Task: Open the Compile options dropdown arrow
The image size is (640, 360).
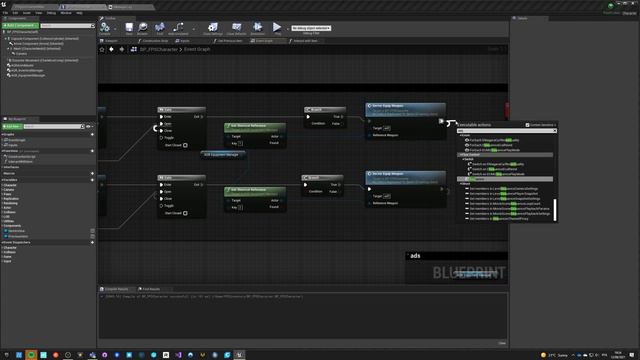Action: pos(115,29)
